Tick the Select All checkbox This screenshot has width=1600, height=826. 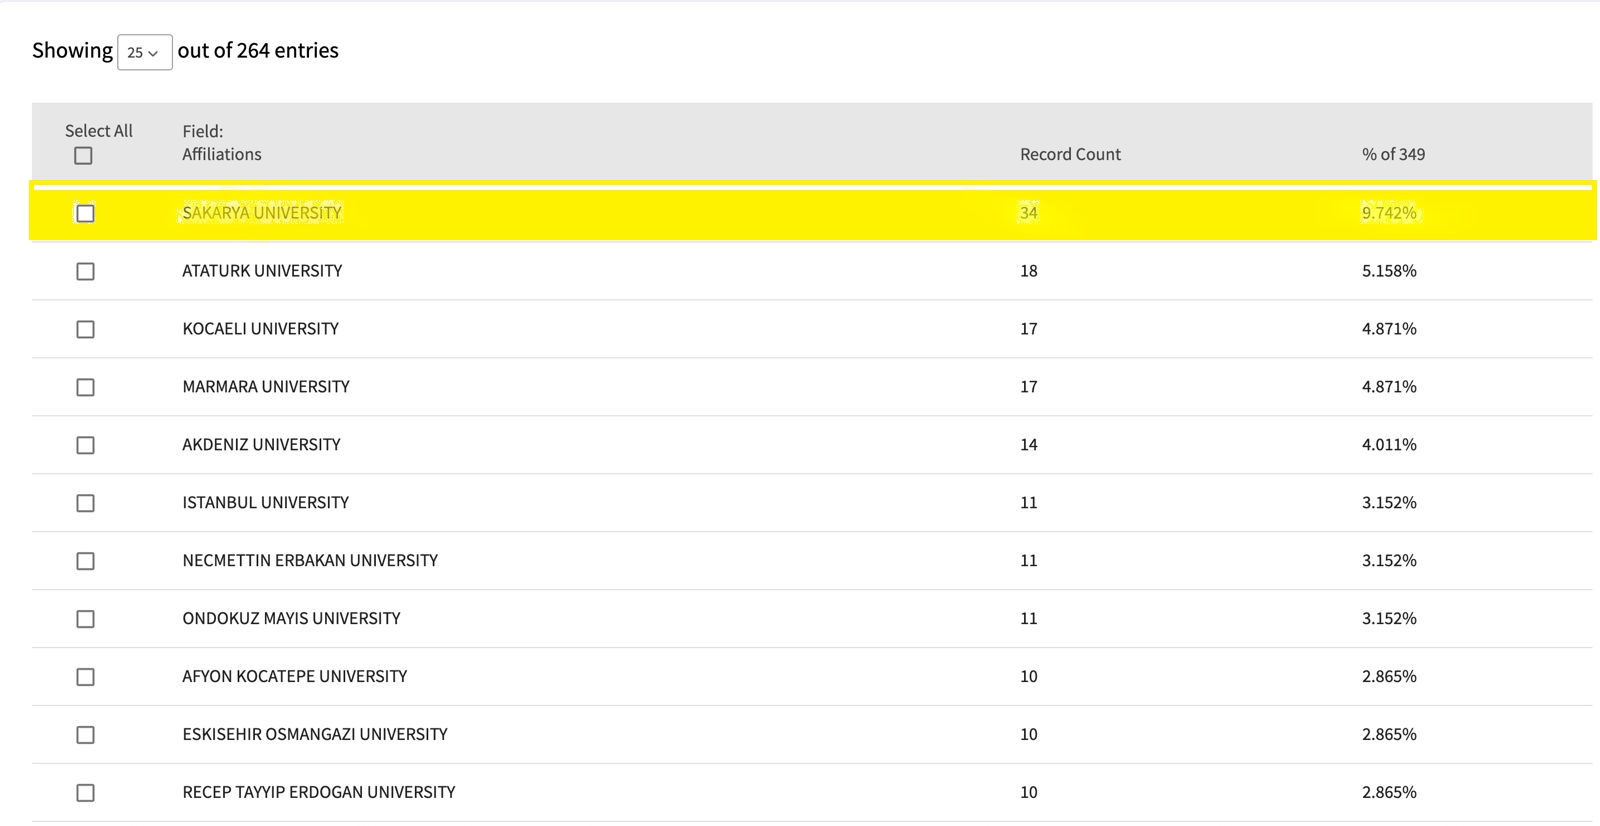83,156
